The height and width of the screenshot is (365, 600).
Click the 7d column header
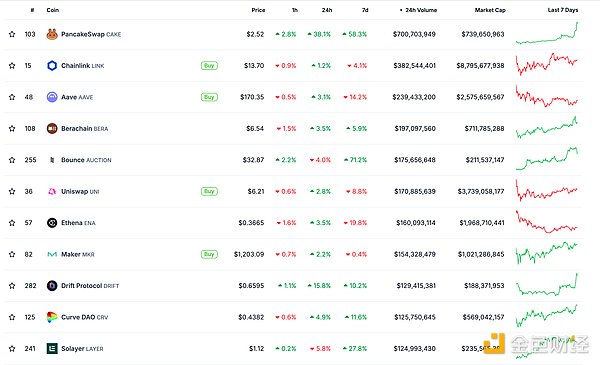365,10
